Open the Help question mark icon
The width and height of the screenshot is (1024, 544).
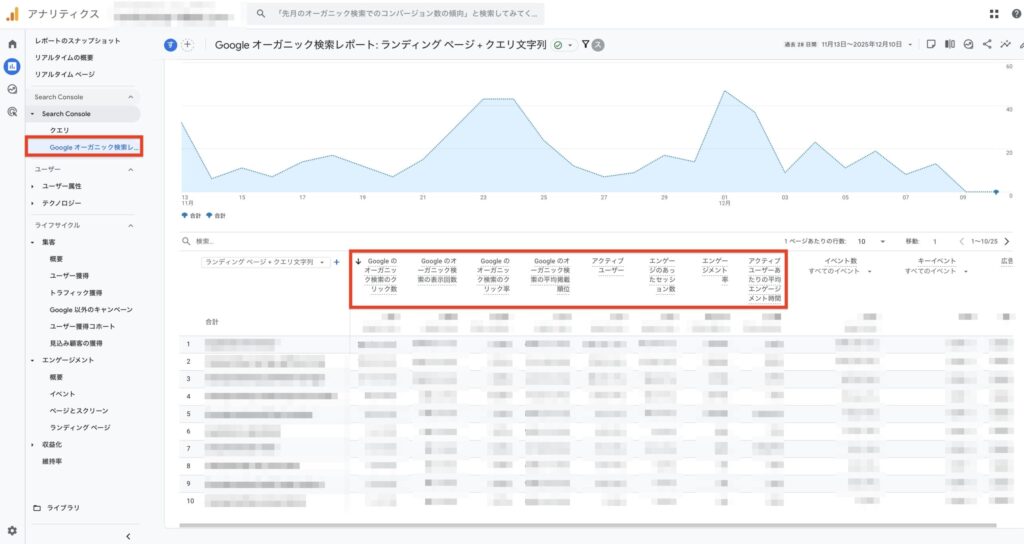(x=1015, y=14)
